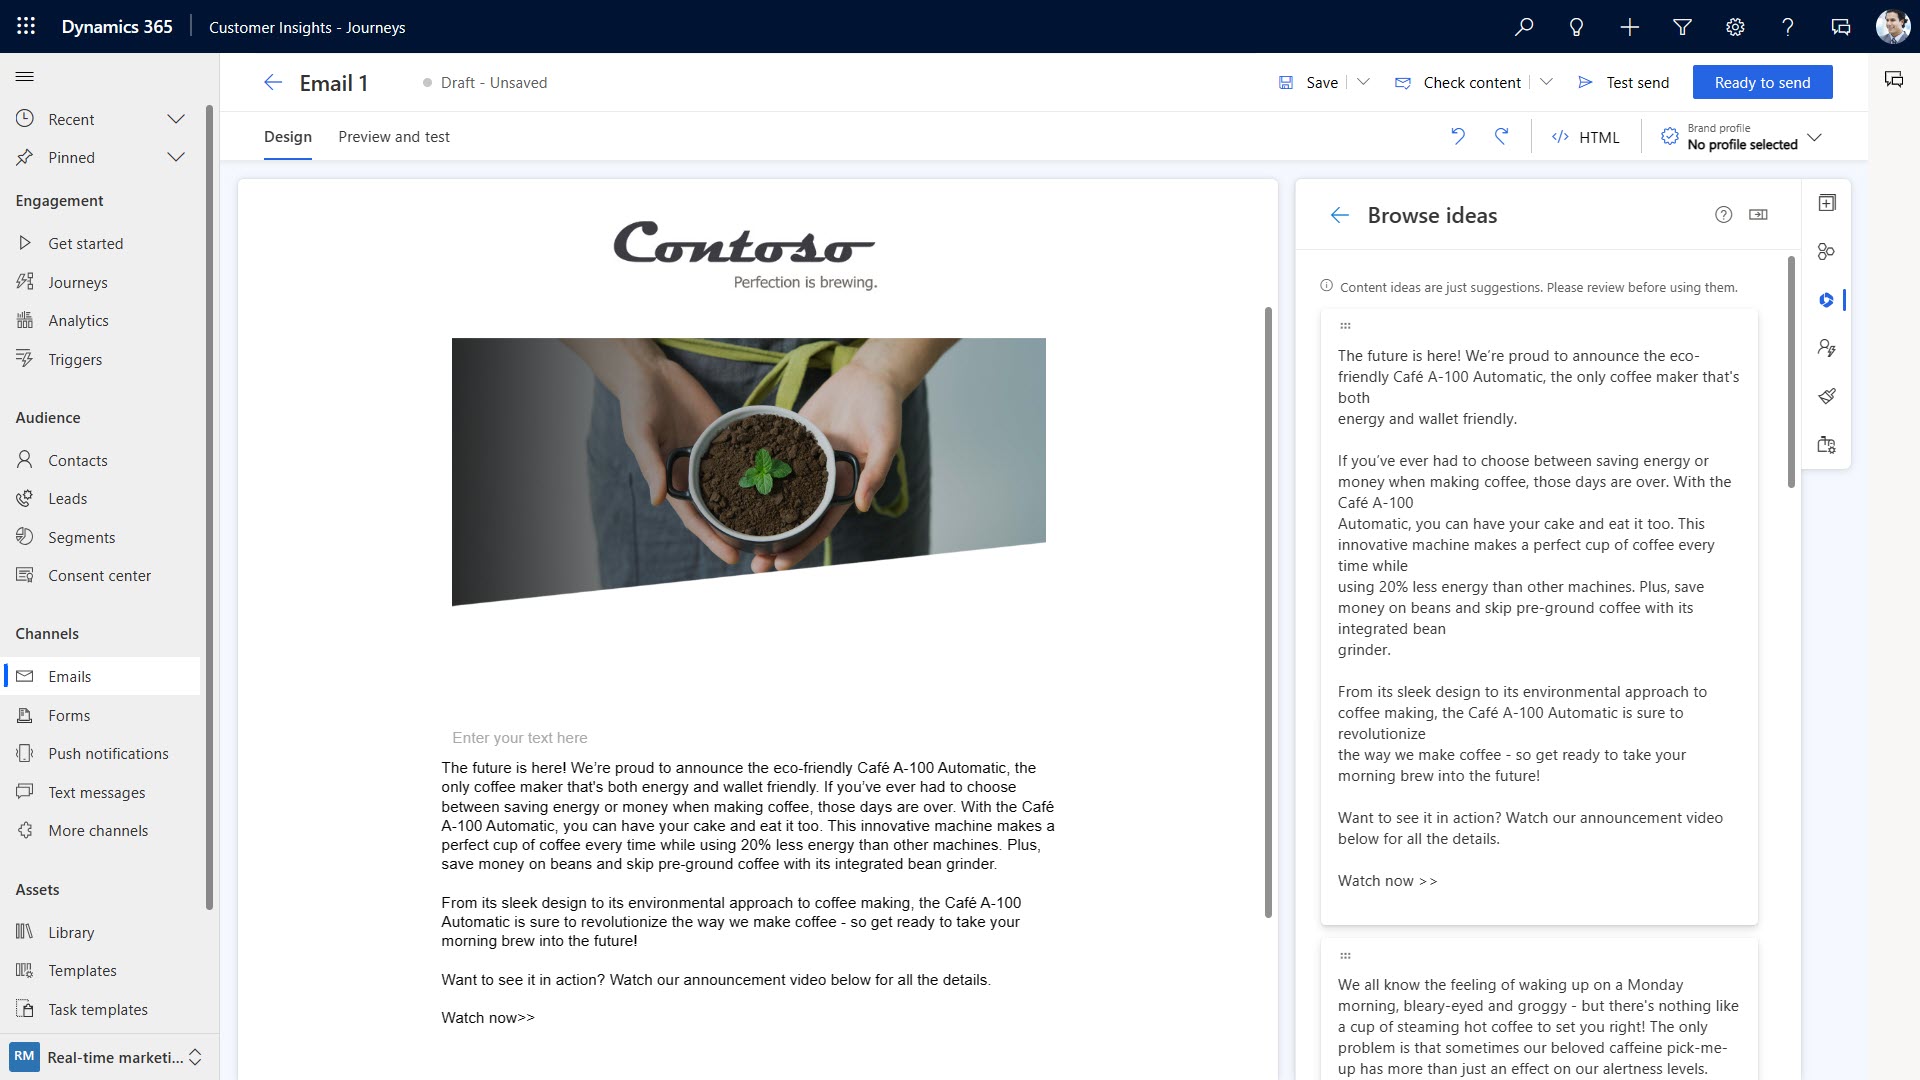This screenshot has height=1080, width=1920.
Task: Open the Copilot content ideas panel icon
Action: 1827,300
